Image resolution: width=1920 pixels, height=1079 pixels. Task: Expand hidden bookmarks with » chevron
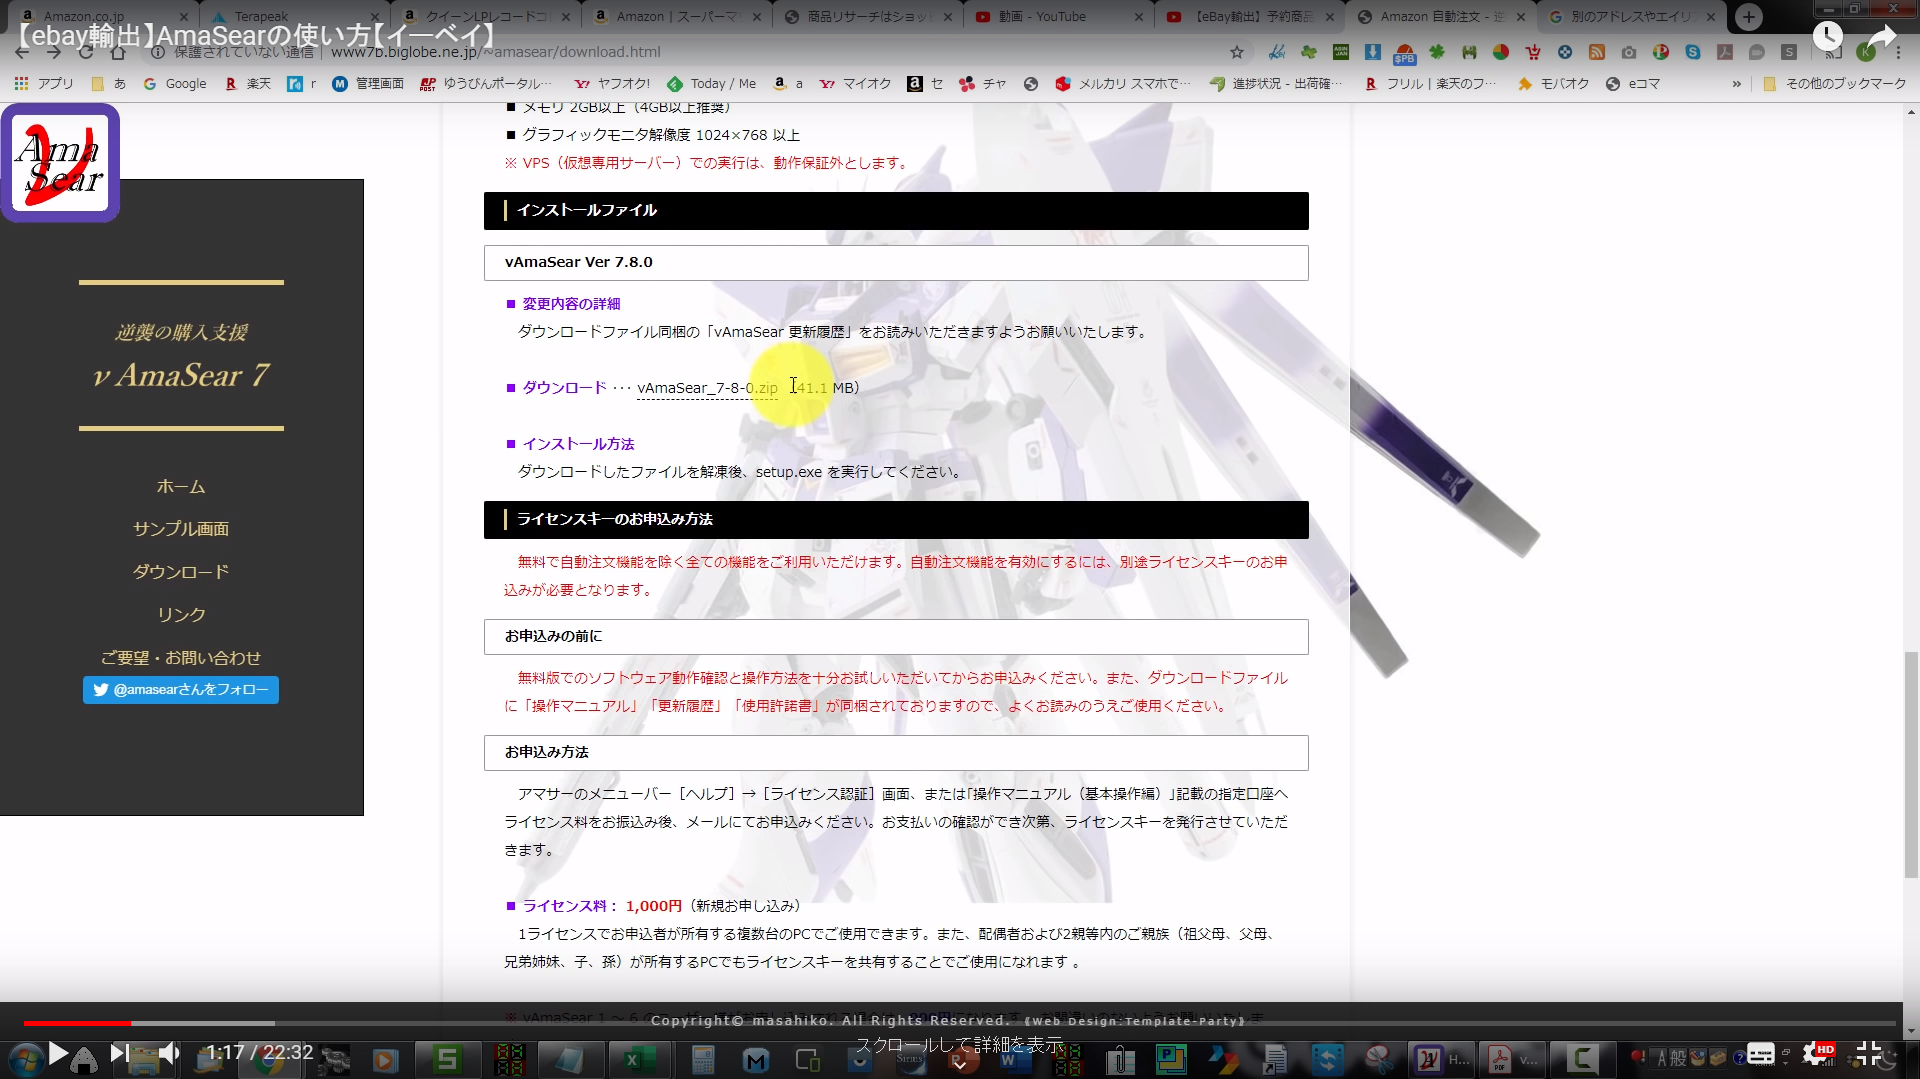[1736, 84]
